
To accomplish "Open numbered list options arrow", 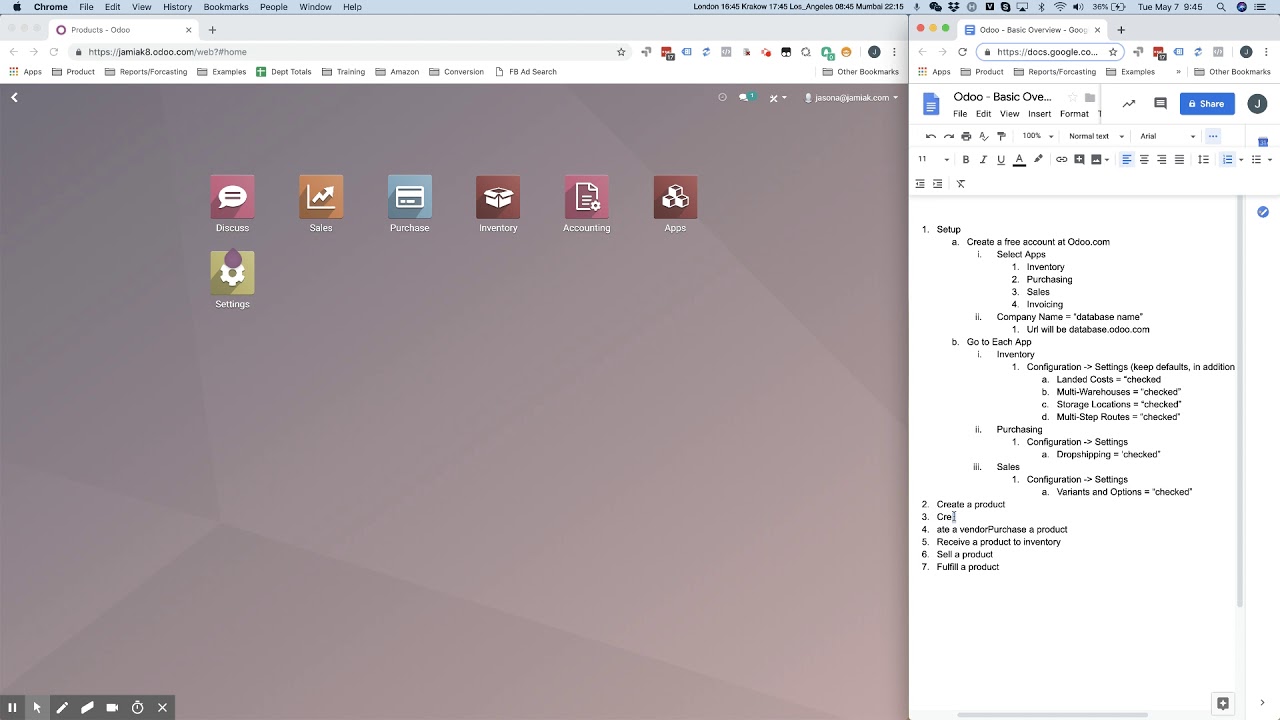I will (1241, 160).
